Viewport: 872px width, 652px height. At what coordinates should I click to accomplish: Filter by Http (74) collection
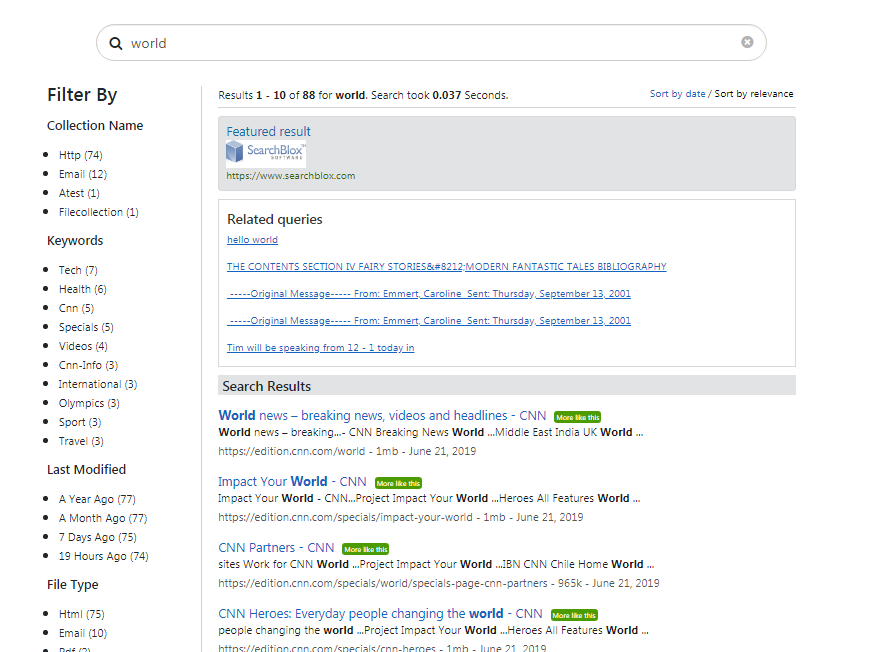(81, 155)
